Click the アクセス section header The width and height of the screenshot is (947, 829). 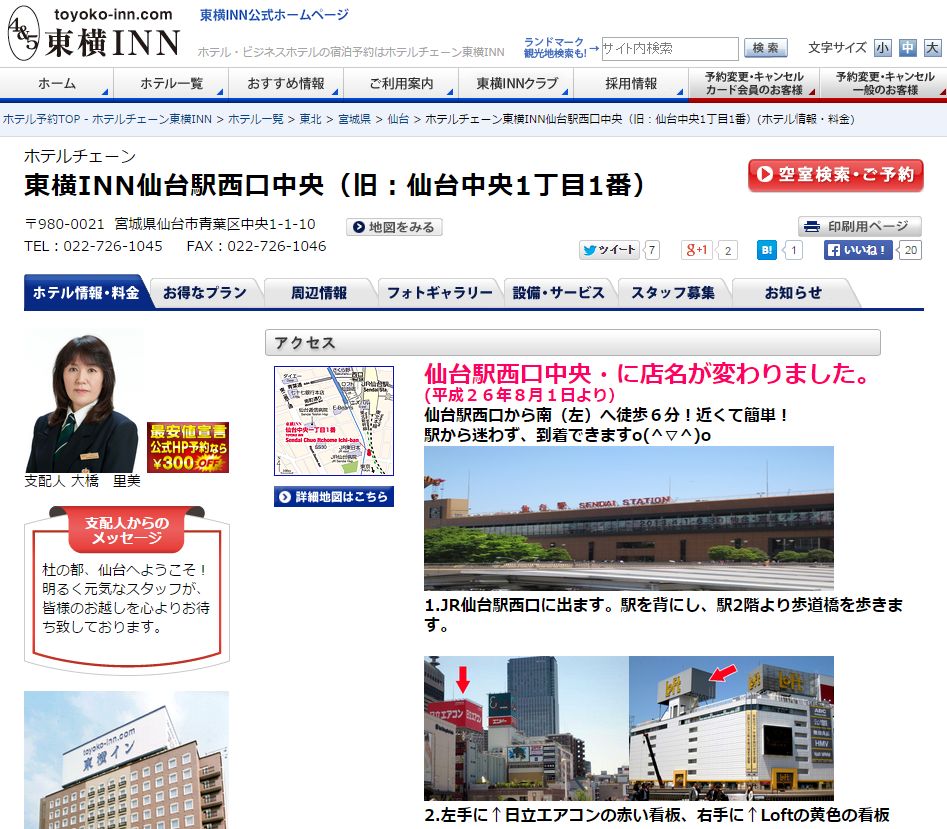pos(573,342)
